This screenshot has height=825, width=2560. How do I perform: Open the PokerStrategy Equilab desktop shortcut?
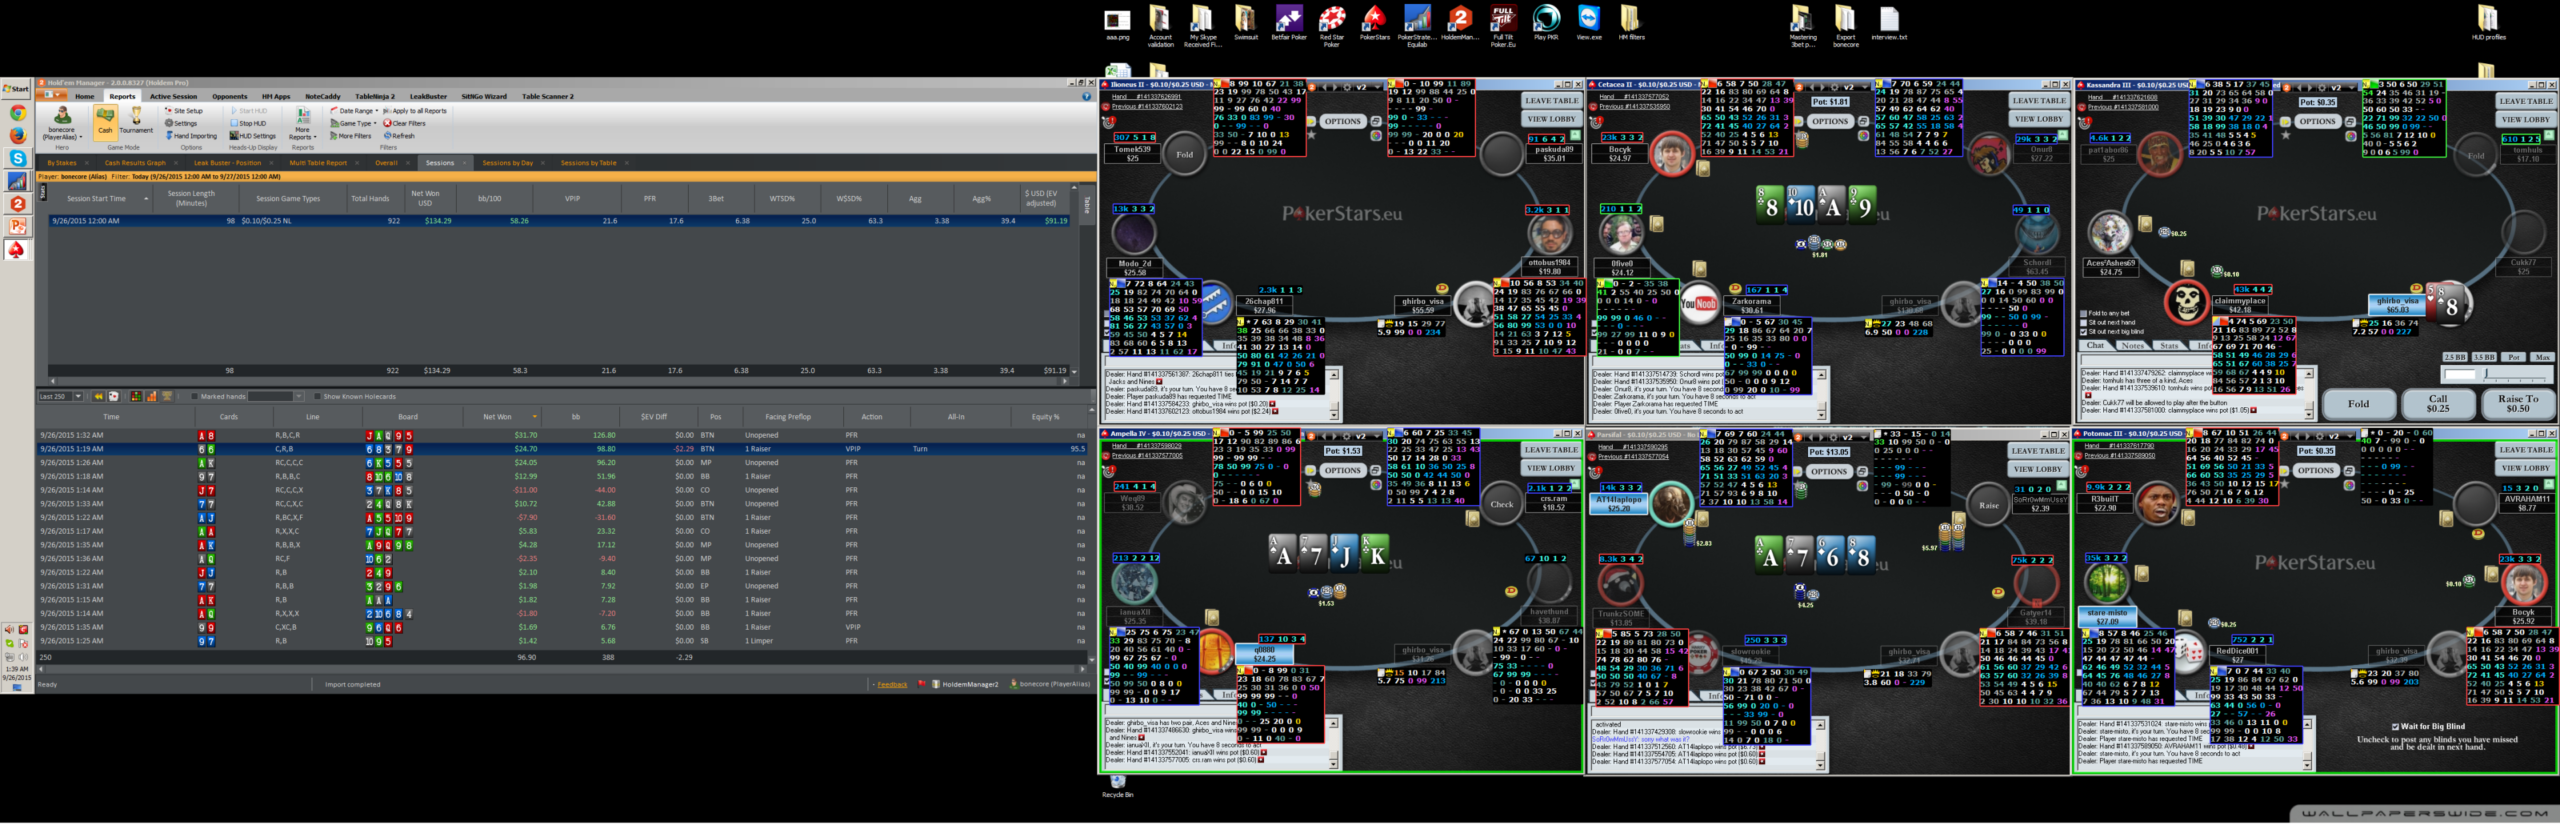coord(1417,24)
